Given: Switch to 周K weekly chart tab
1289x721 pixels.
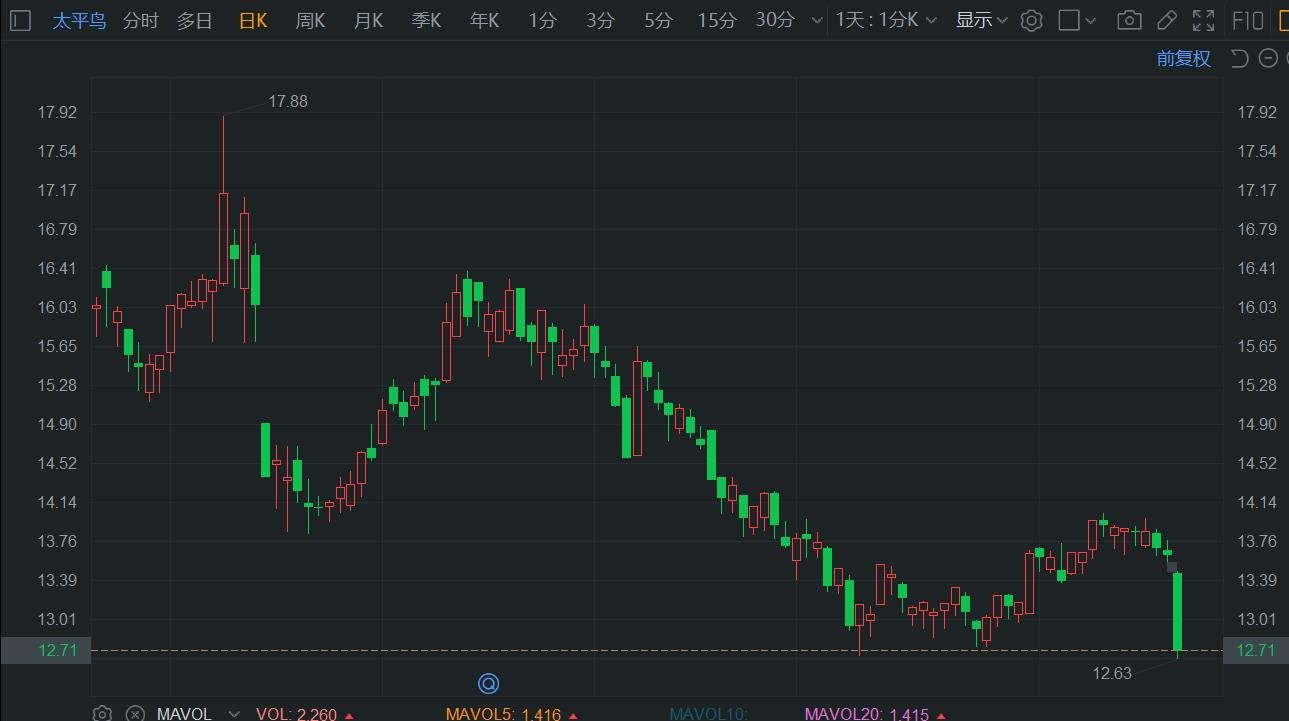Looking at the screenshot, I should point(310,20).
